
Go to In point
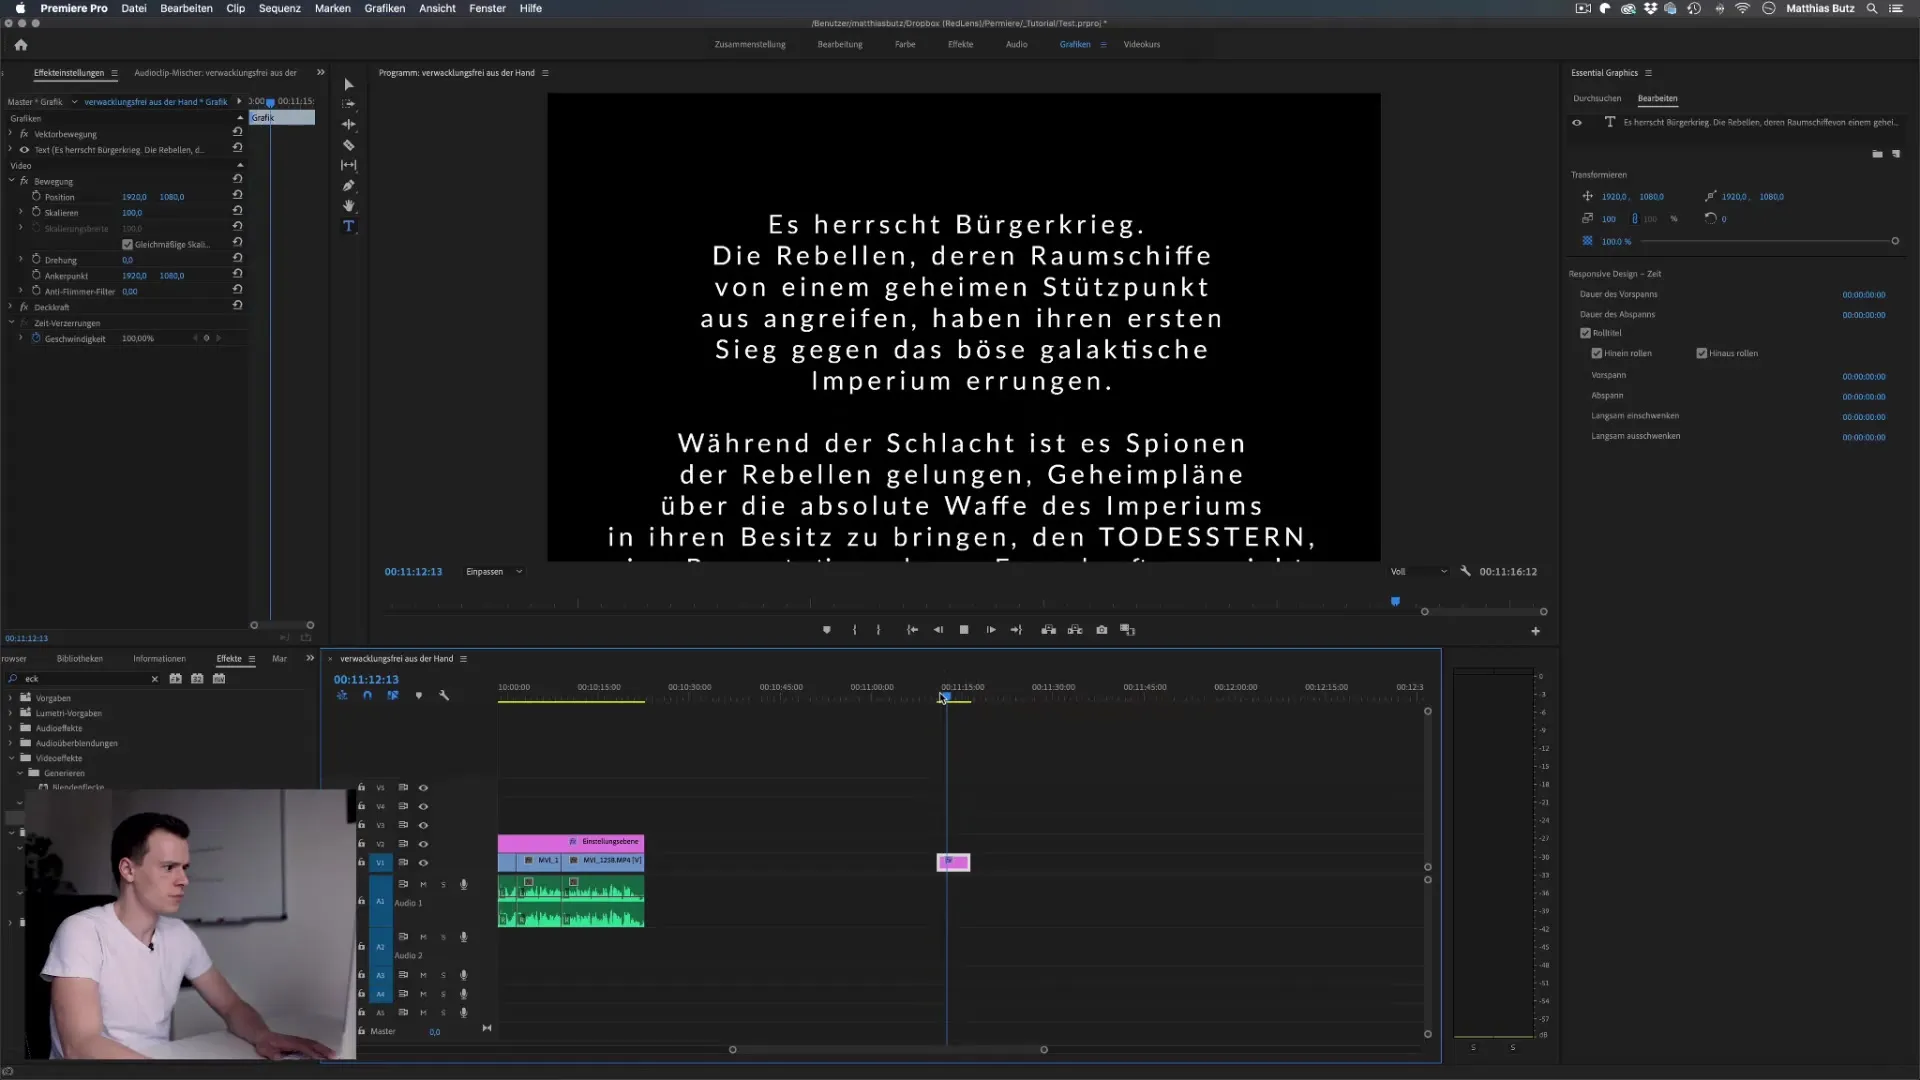(912, 630)
